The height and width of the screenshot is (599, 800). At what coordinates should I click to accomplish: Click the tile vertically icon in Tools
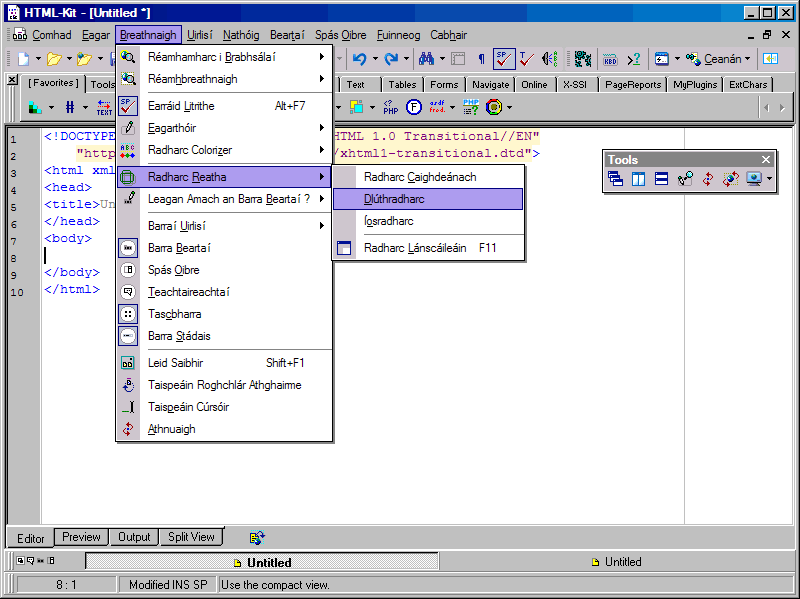(638, 179)
